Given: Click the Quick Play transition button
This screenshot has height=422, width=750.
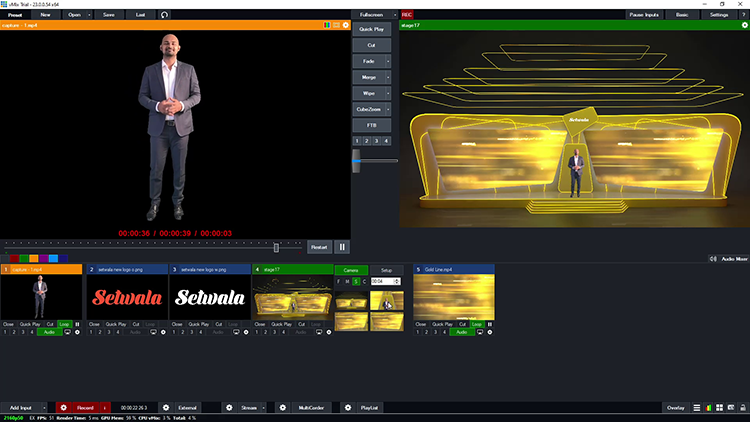Looking at the screenshot, I should point(370,30).
